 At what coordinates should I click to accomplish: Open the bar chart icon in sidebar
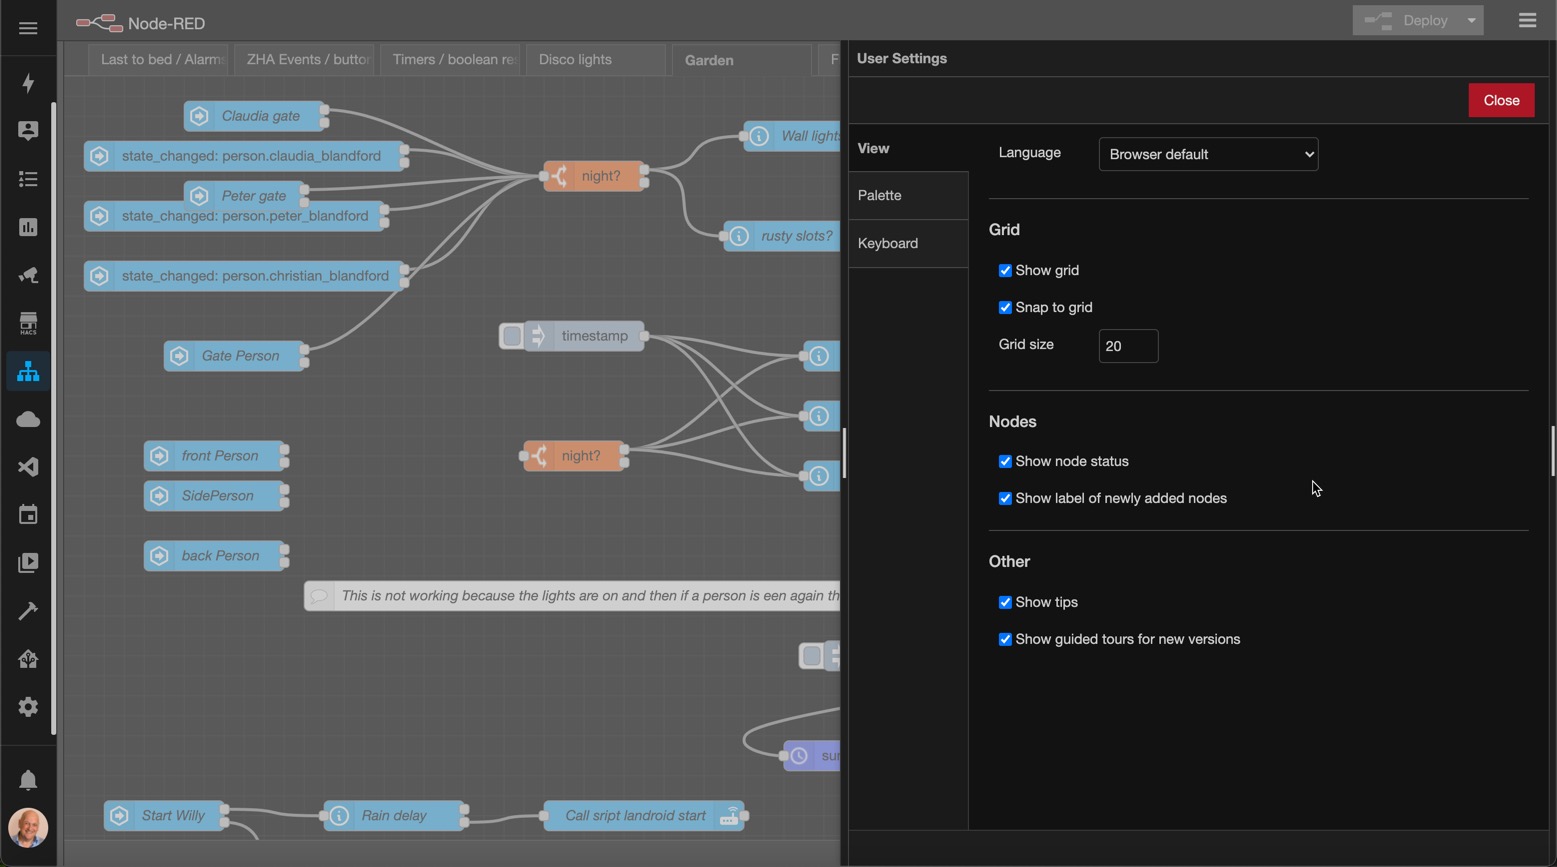click(x=28, y=227)
